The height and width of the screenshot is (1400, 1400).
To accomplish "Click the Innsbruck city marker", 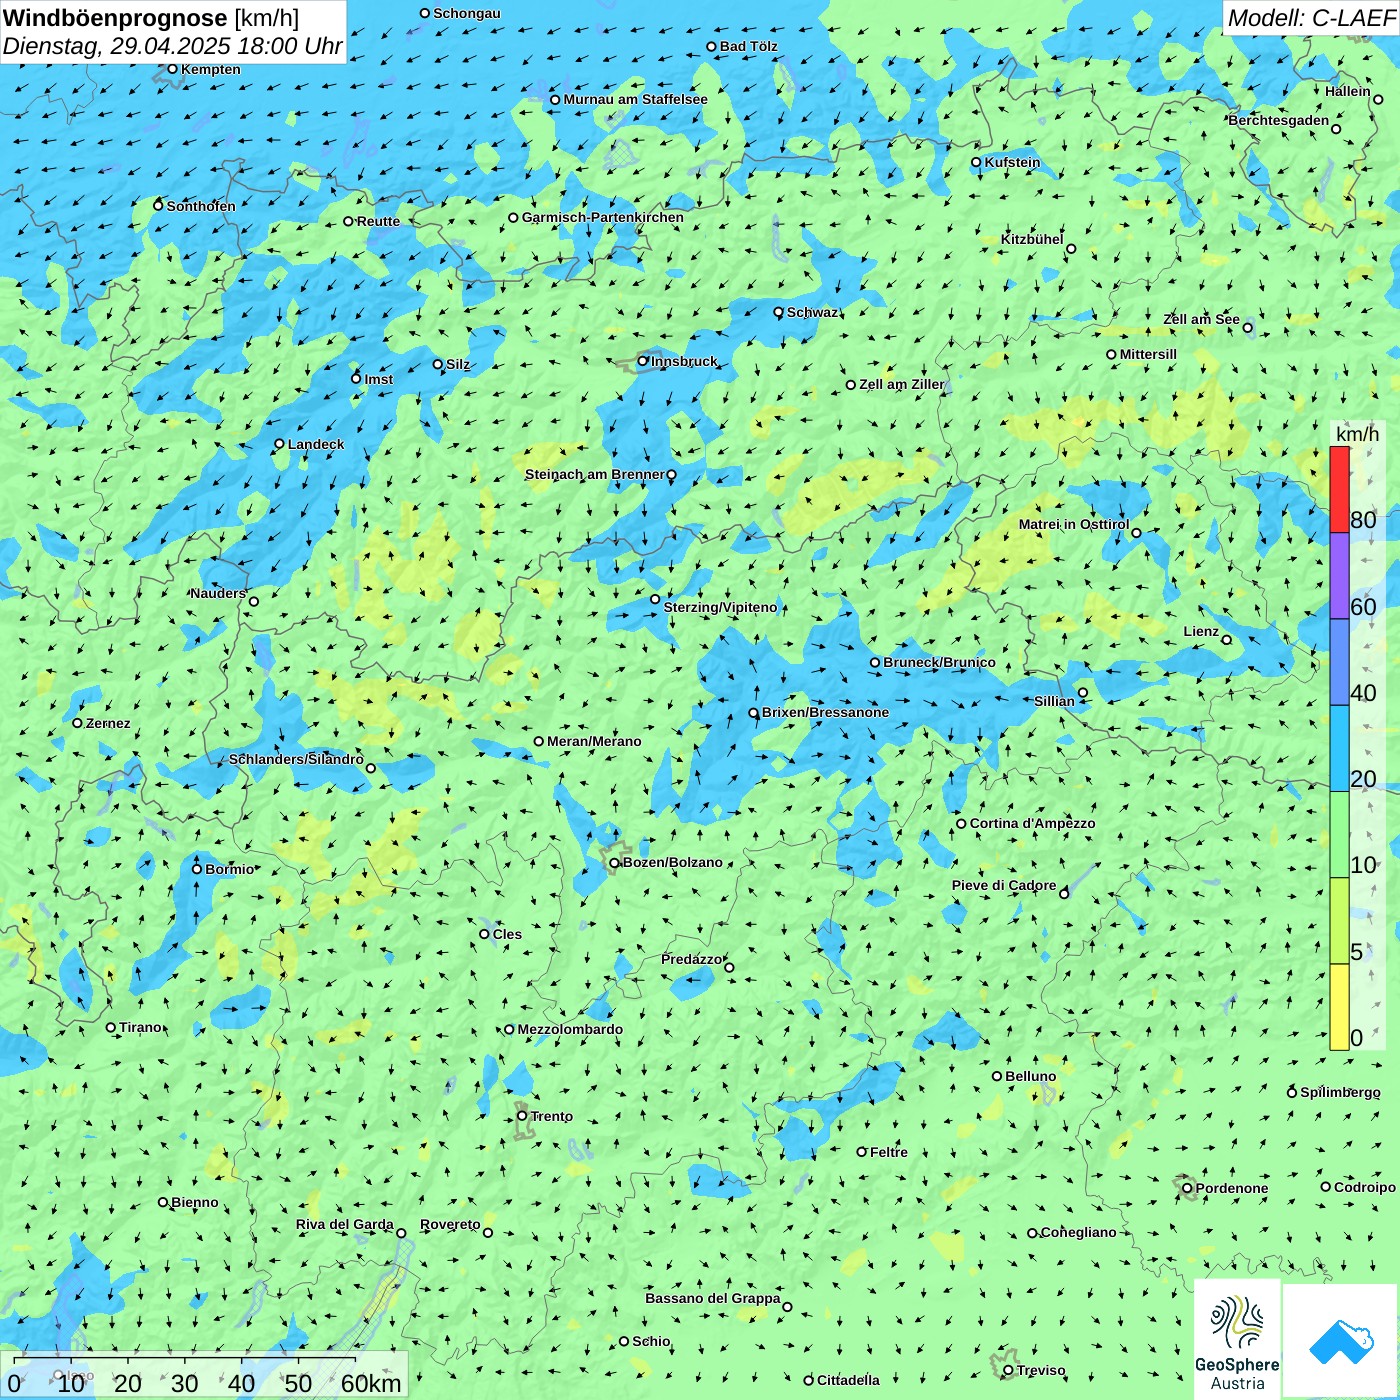I will pyautogui.click(x=643, y=361).
